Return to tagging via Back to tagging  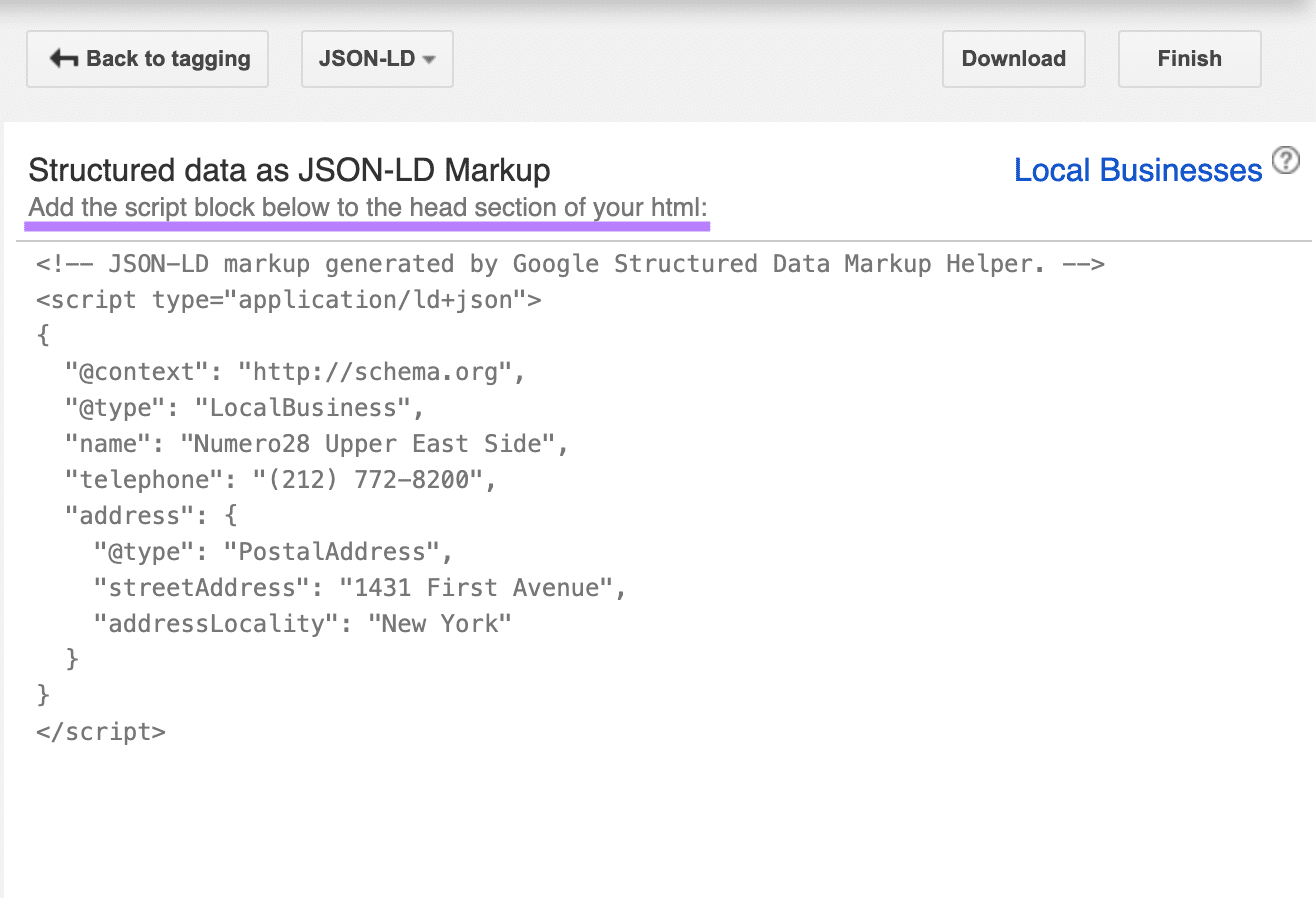click(147, 59)
